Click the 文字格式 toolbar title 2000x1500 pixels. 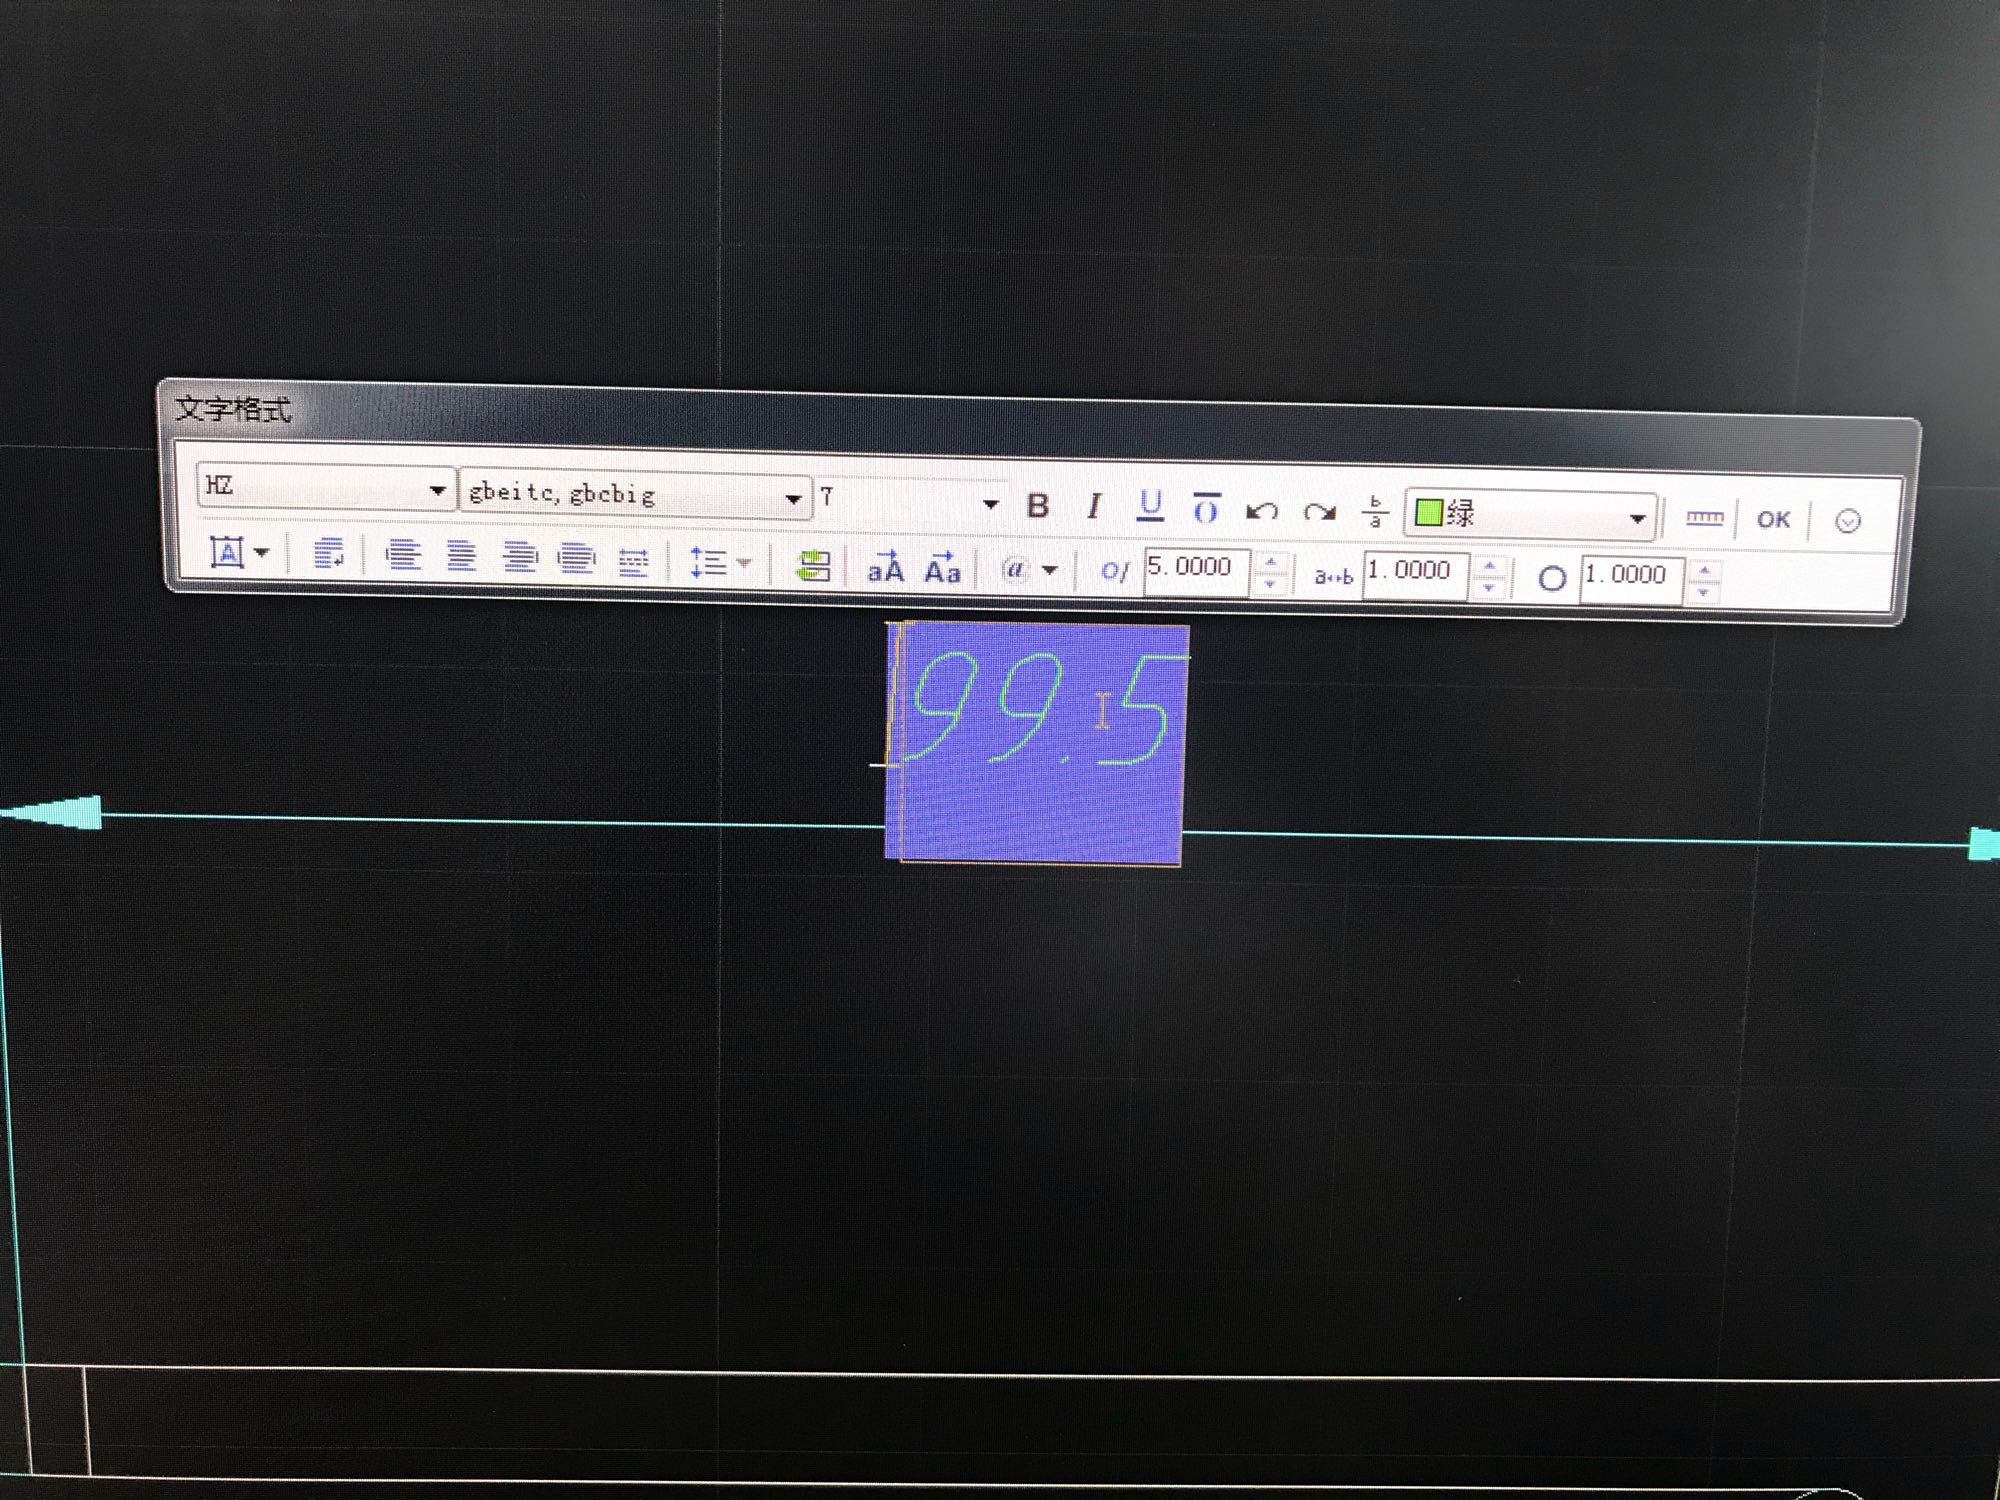click(x=232, y=410)
